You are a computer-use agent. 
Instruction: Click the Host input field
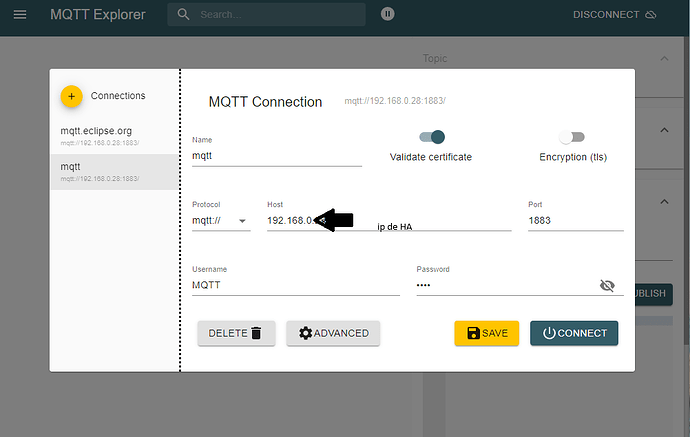coord(389,221)
